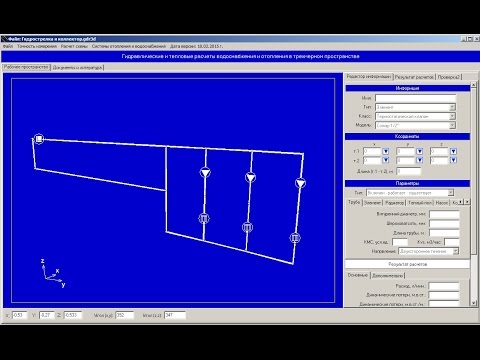This screenshot has width=480, height=360.
Task: Click the Имя input field
Action: 415,98
